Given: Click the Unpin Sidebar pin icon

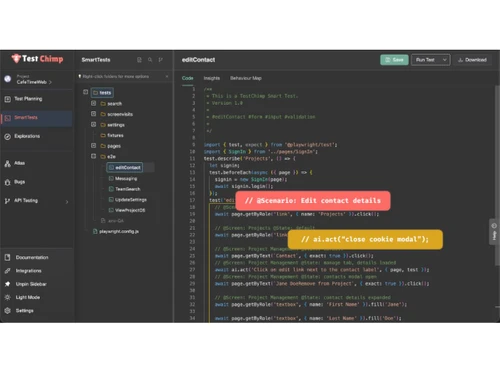Looking at the screenshot, I should [7, 284].
